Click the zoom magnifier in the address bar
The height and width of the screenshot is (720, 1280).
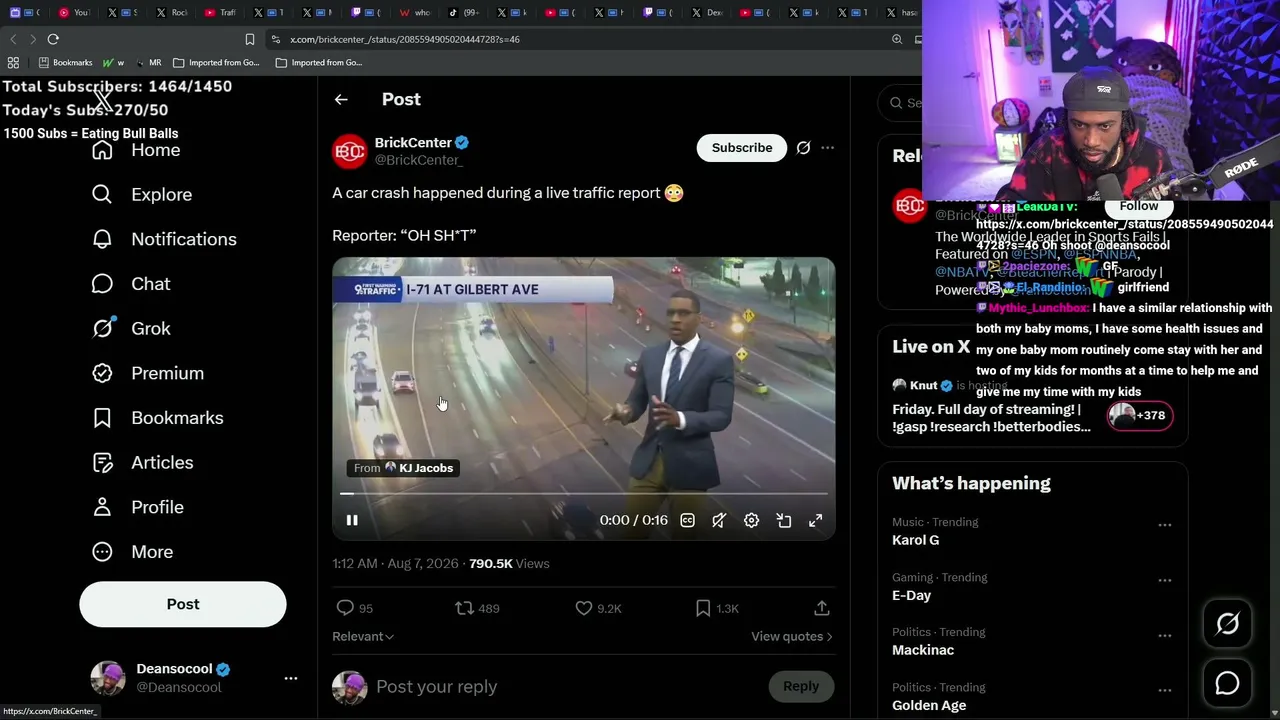coord(897,39)
